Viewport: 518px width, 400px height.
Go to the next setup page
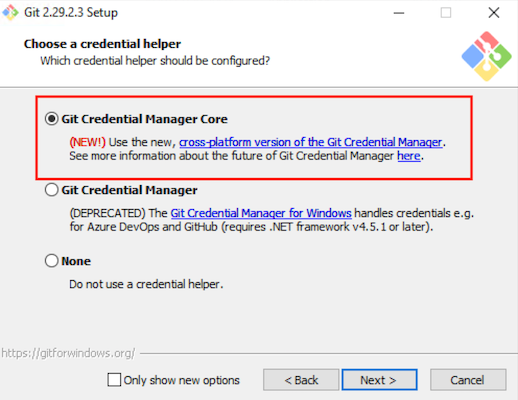(379, 380)
